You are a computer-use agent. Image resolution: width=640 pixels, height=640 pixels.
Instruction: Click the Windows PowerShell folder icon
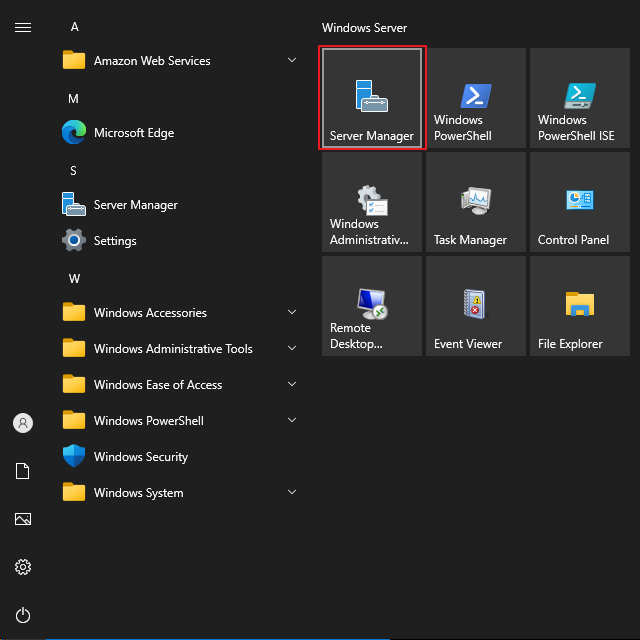(x=74, y=420)
